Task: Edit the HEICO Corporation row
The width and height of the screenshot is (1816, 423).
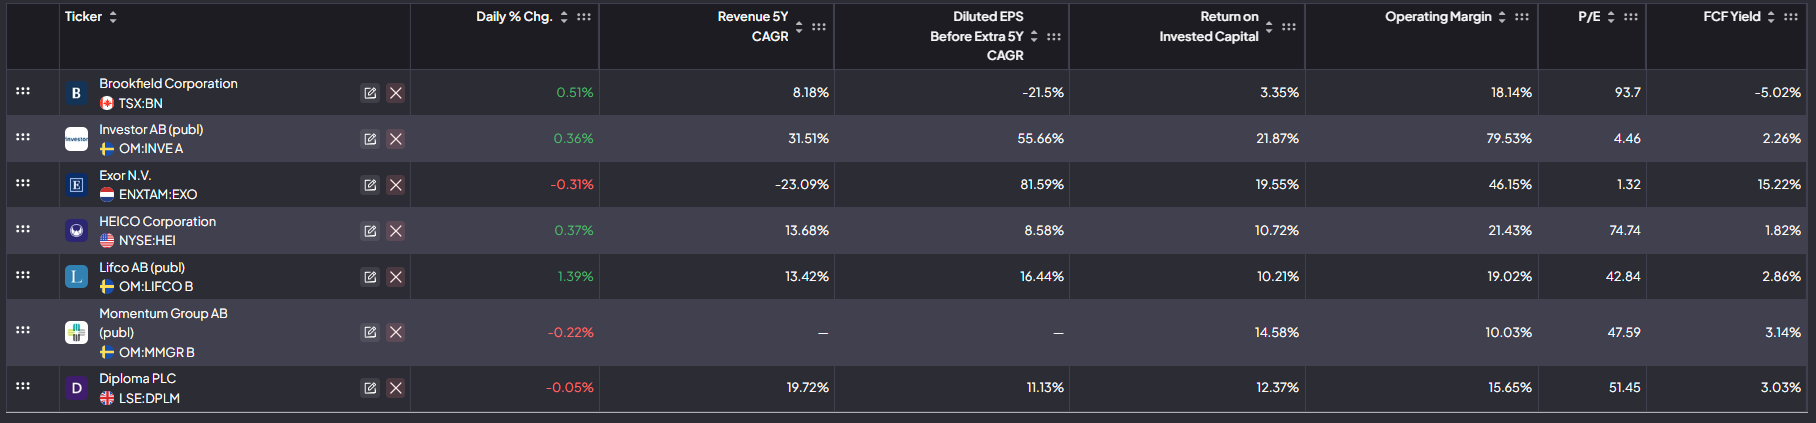Action: tap(370, 231)
